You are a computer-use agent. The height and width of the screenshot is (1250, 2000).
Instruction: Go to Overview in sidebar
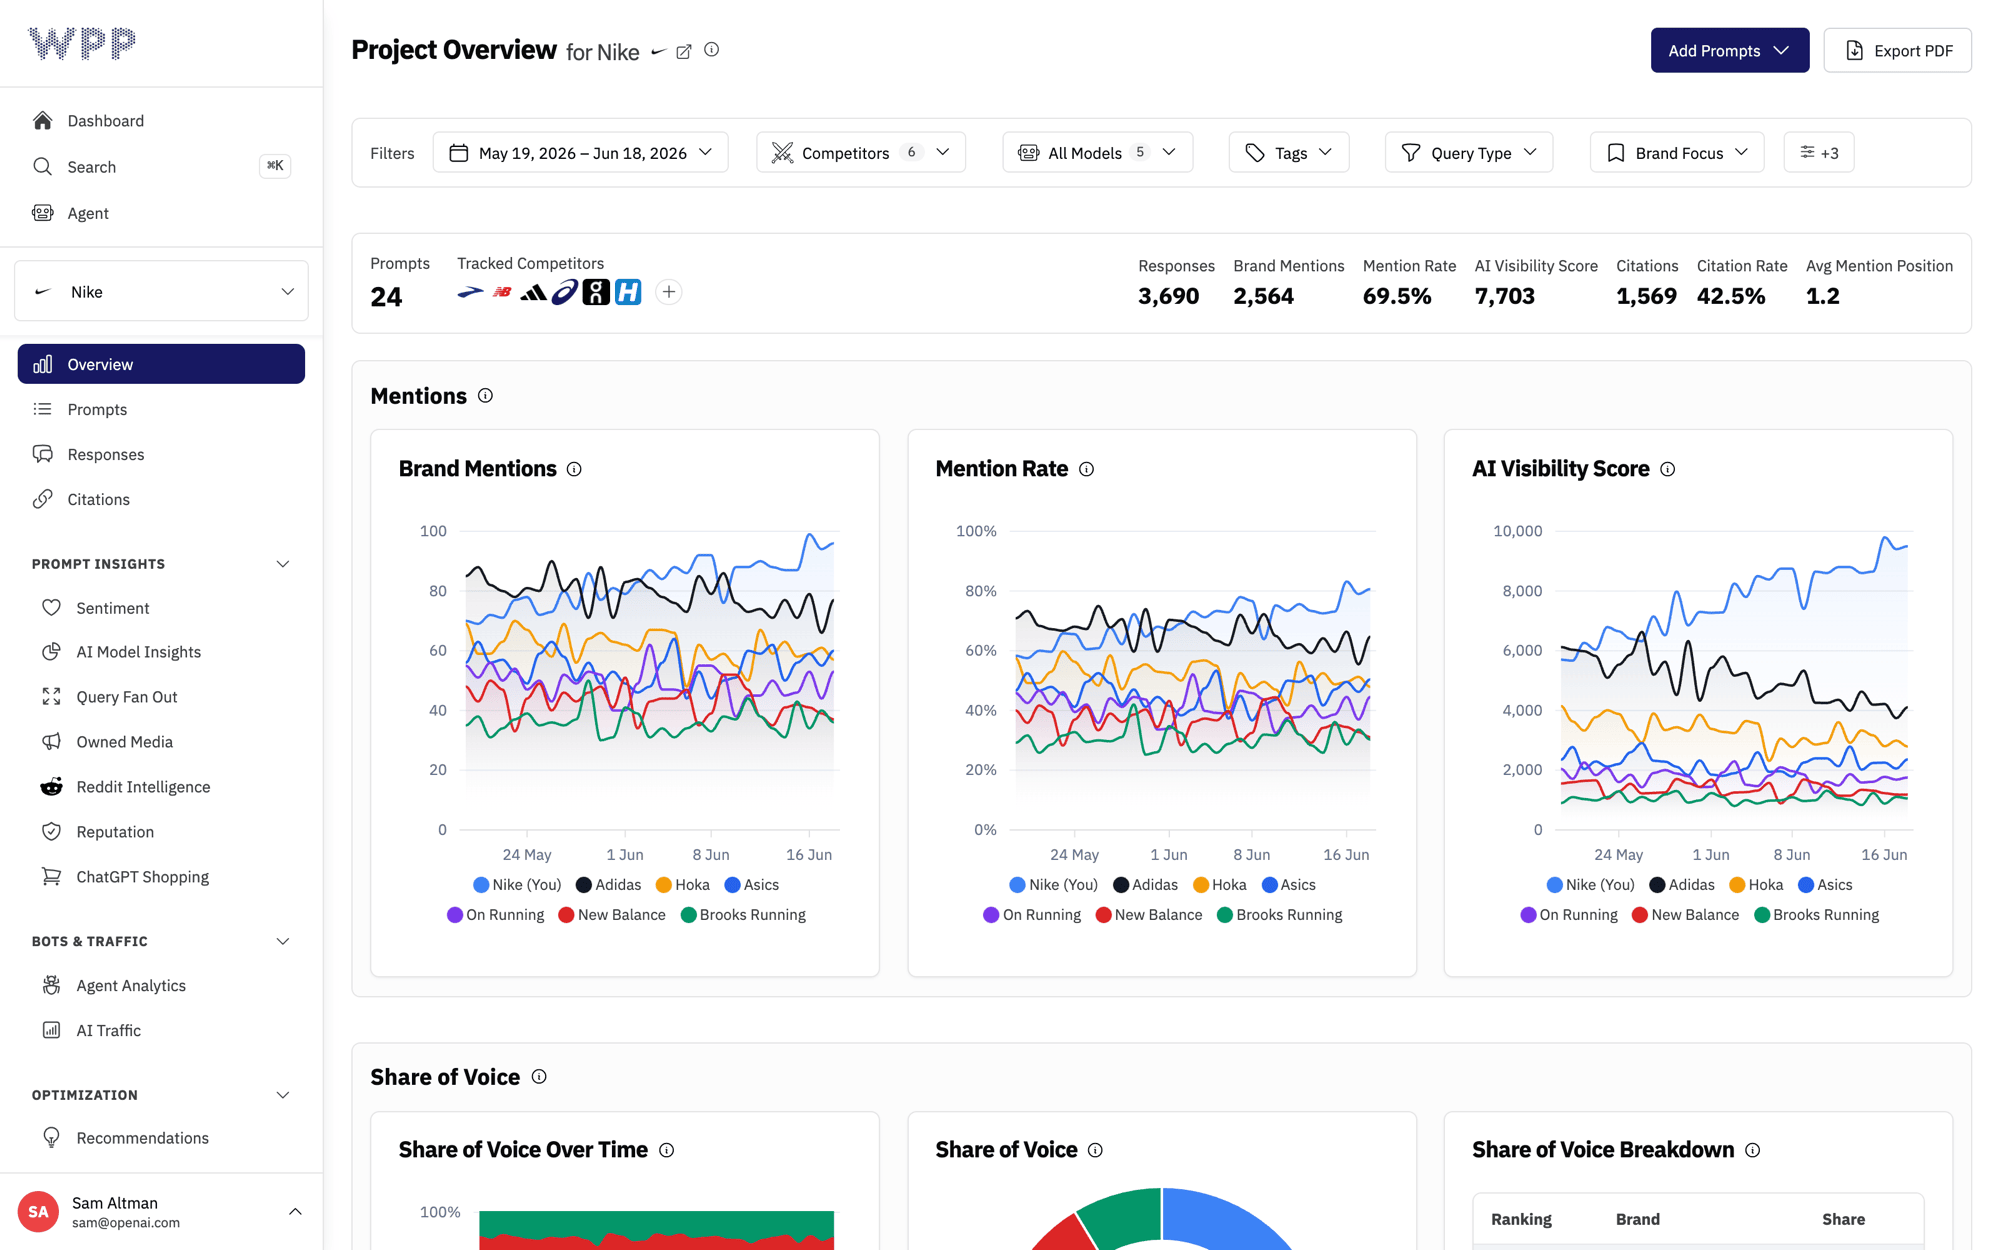tap(161, 364)
